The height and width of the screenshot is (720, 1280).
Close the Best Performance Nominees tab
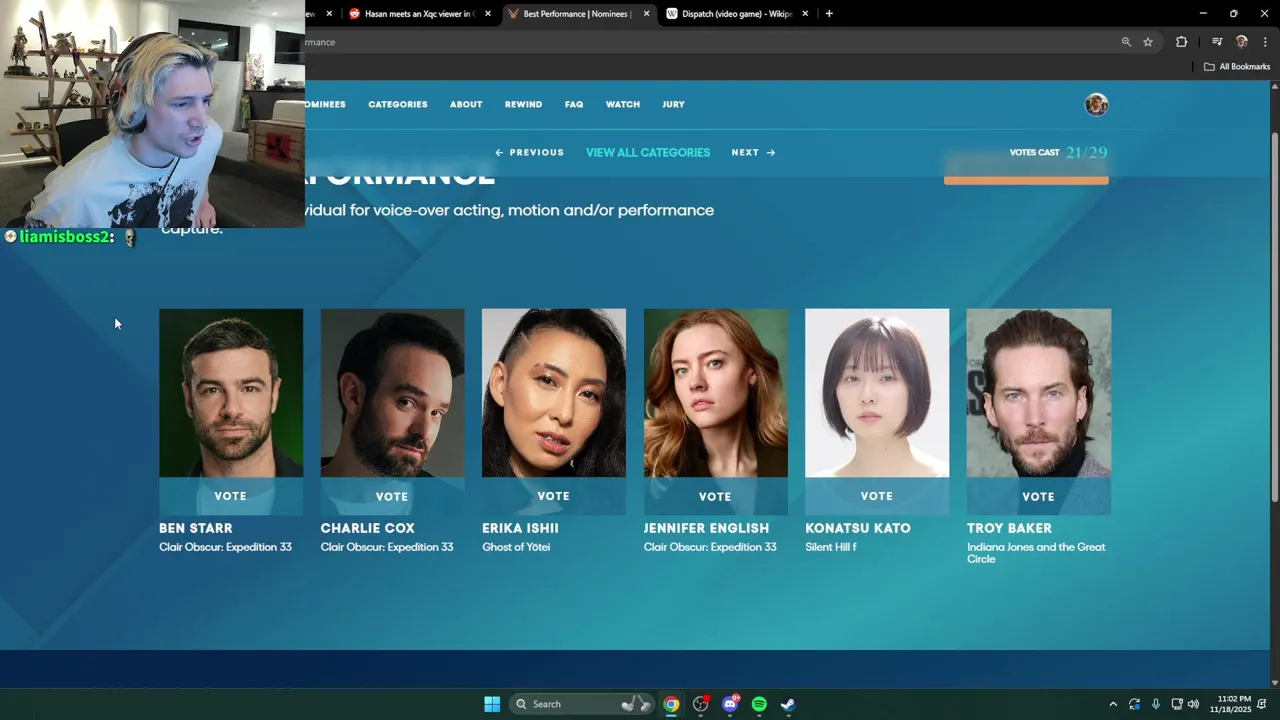(646, 14)
